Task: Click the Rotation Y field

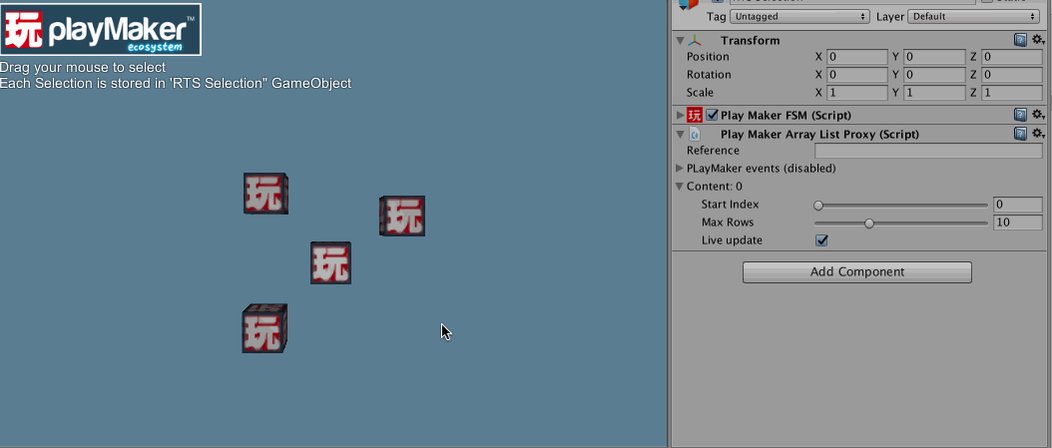Action: [934, 75]
